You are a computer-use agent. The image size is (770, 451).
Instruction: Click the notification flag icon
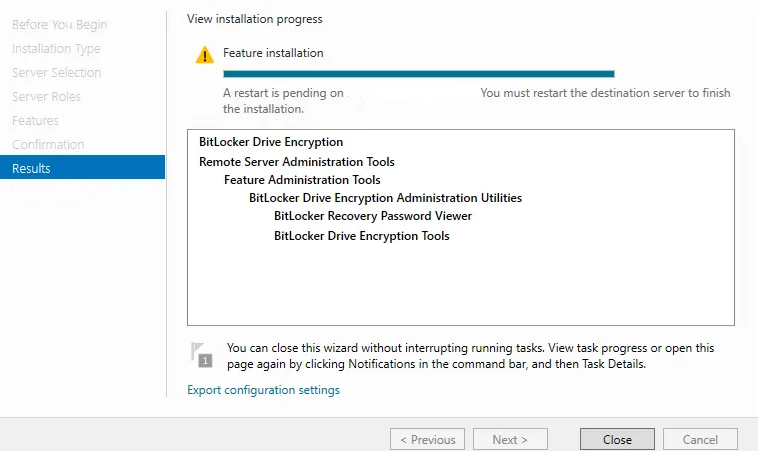203,355
